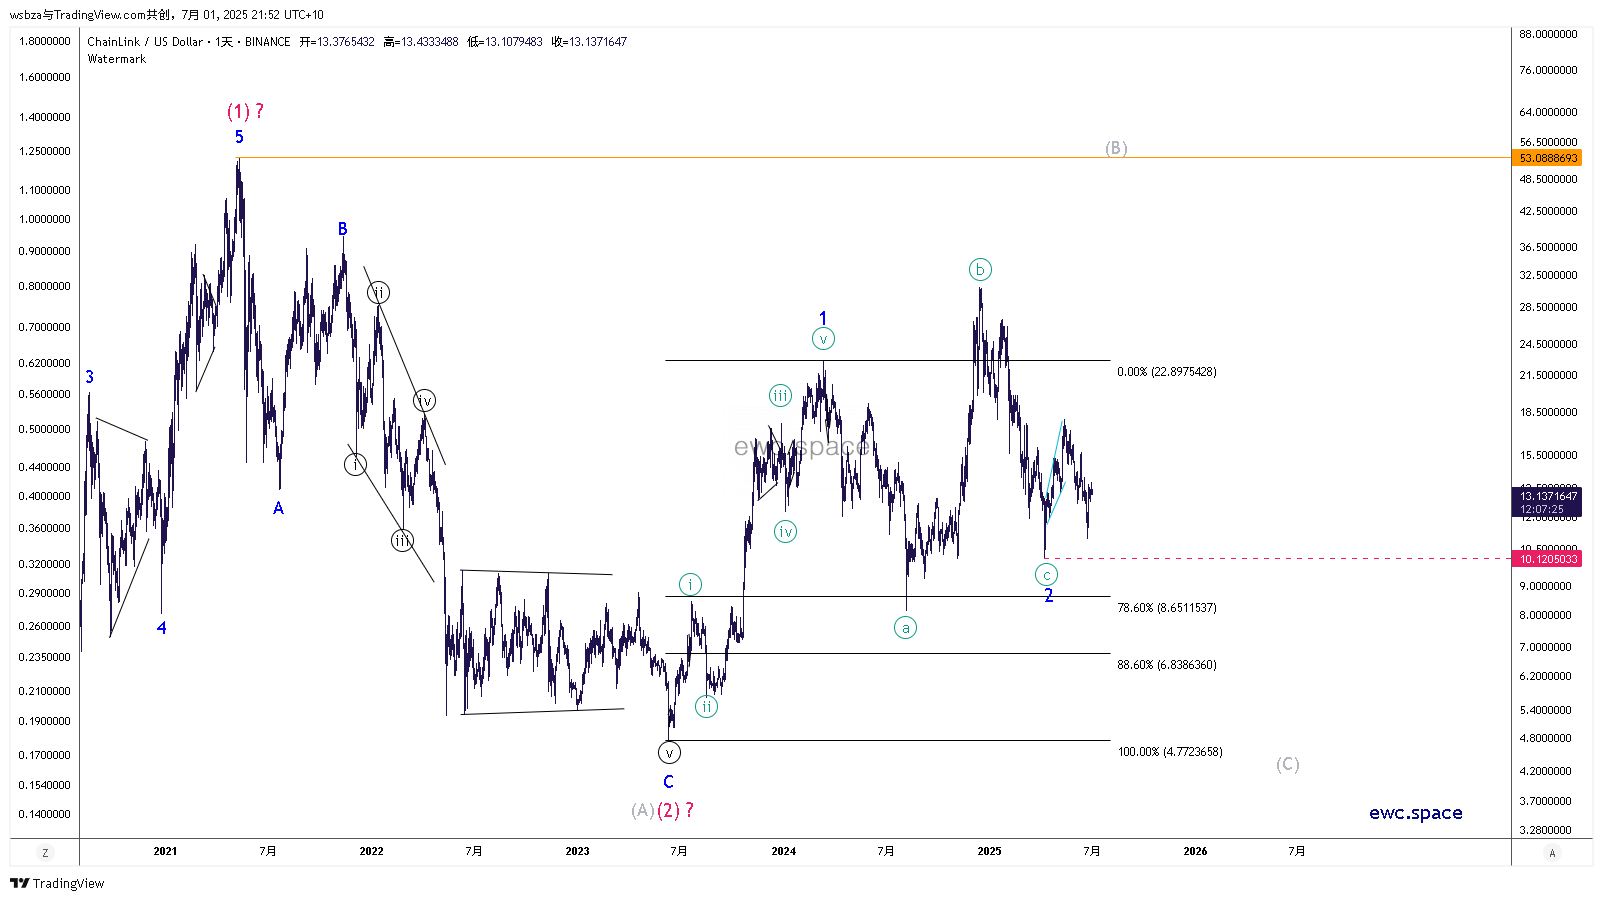This screenshot has height=901, width=1603.
Task: Select the black circled v wave marker
Action: tap(669, 753)
